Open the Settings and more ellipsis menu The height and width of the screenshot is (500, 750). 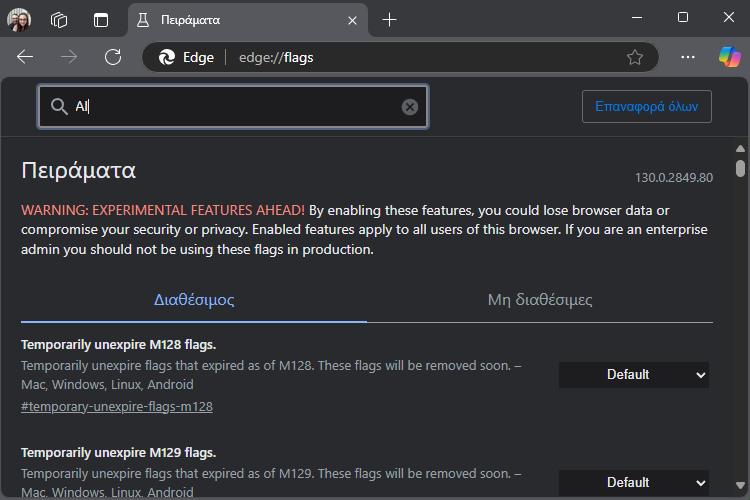pyautogui.click(x=688, y=57)
